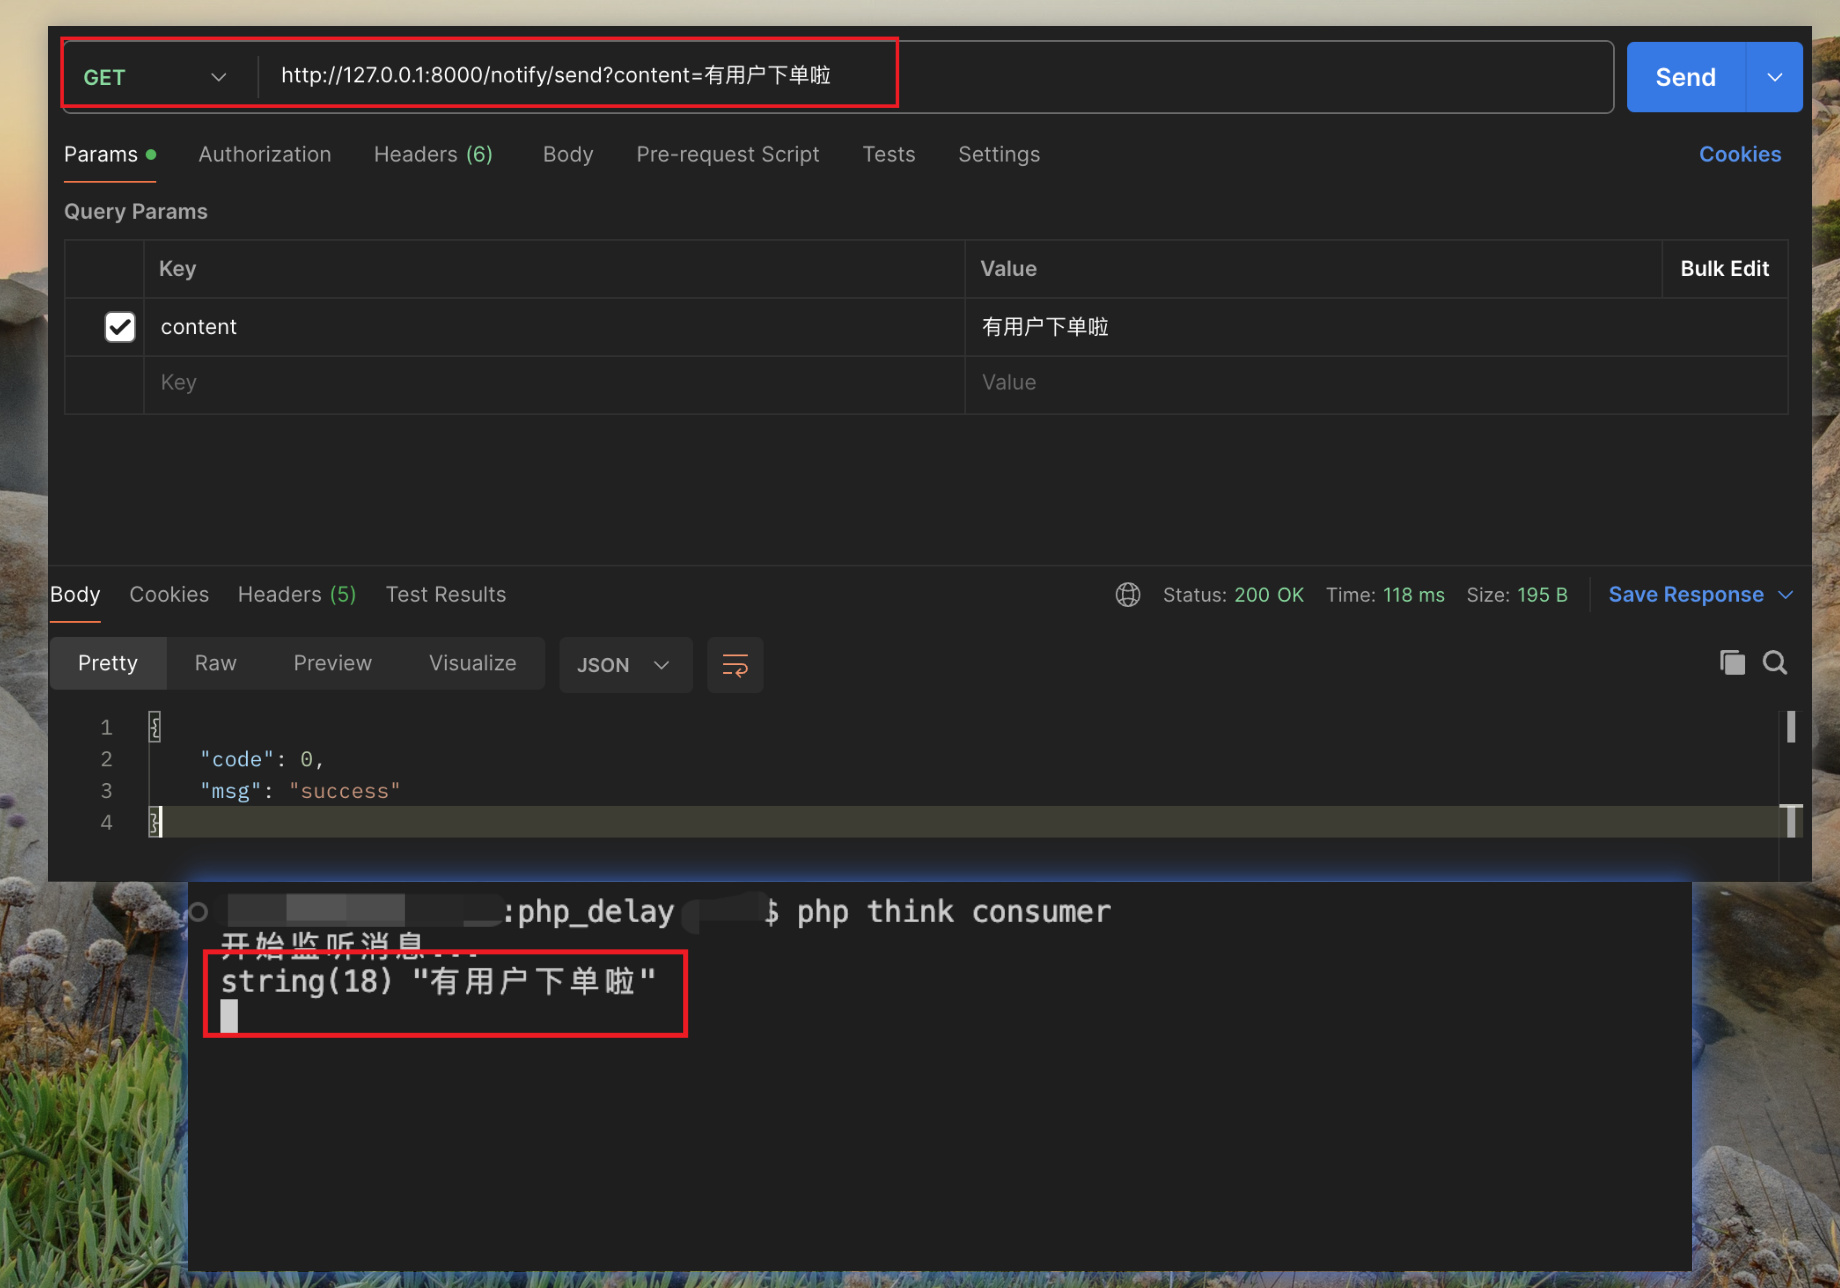Switch to Raw response view
Image resolution: width=1840 pixels, height=1288 pixels.
point(215,663)
